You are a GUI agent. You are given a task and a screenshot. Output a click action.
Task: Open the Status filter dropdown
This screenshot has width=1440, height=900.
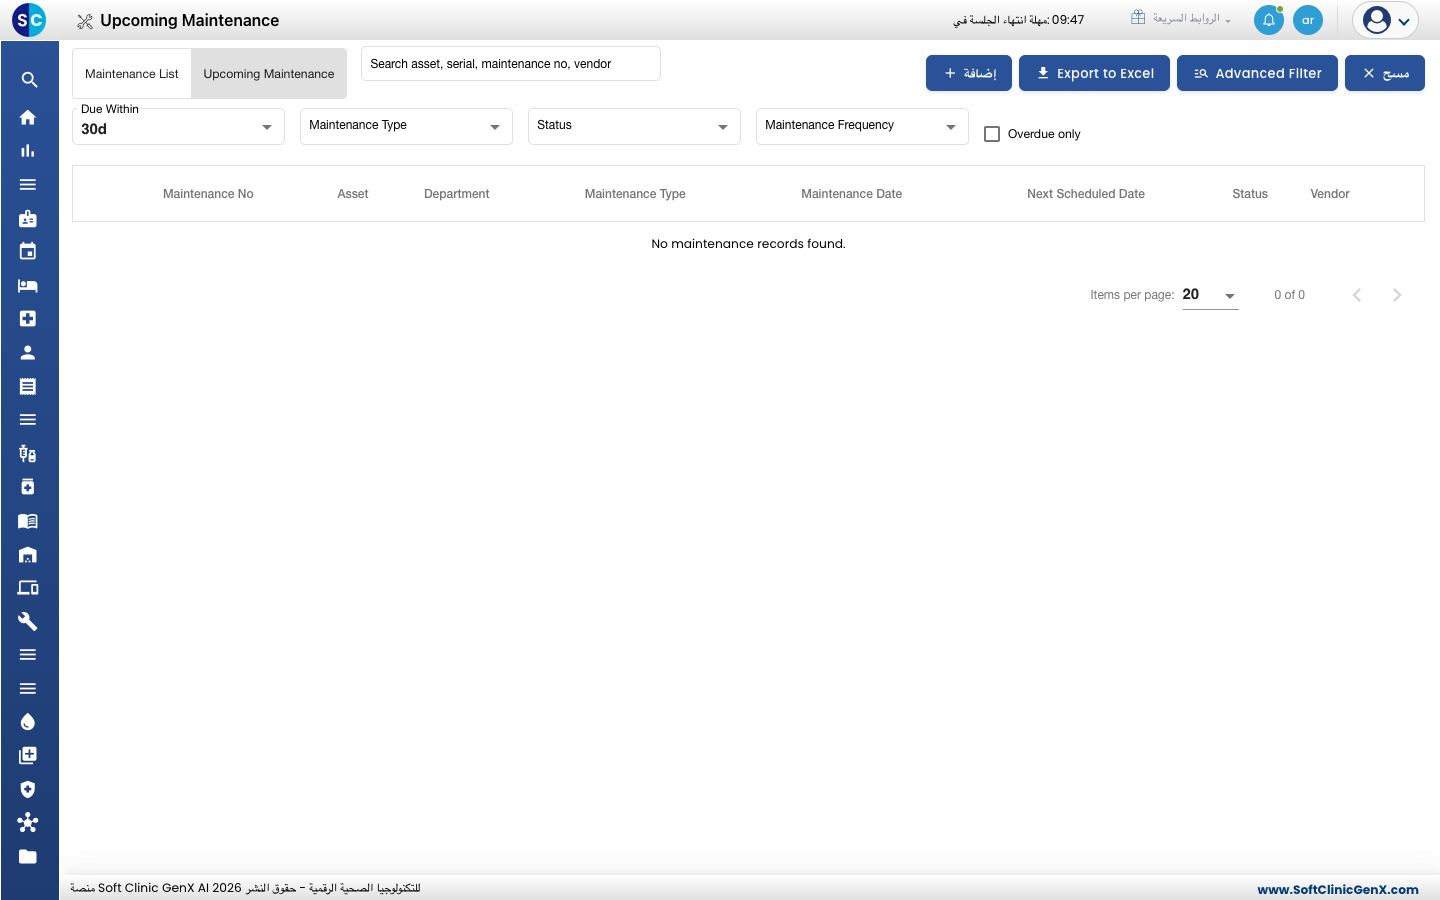[x=634, y=126]
